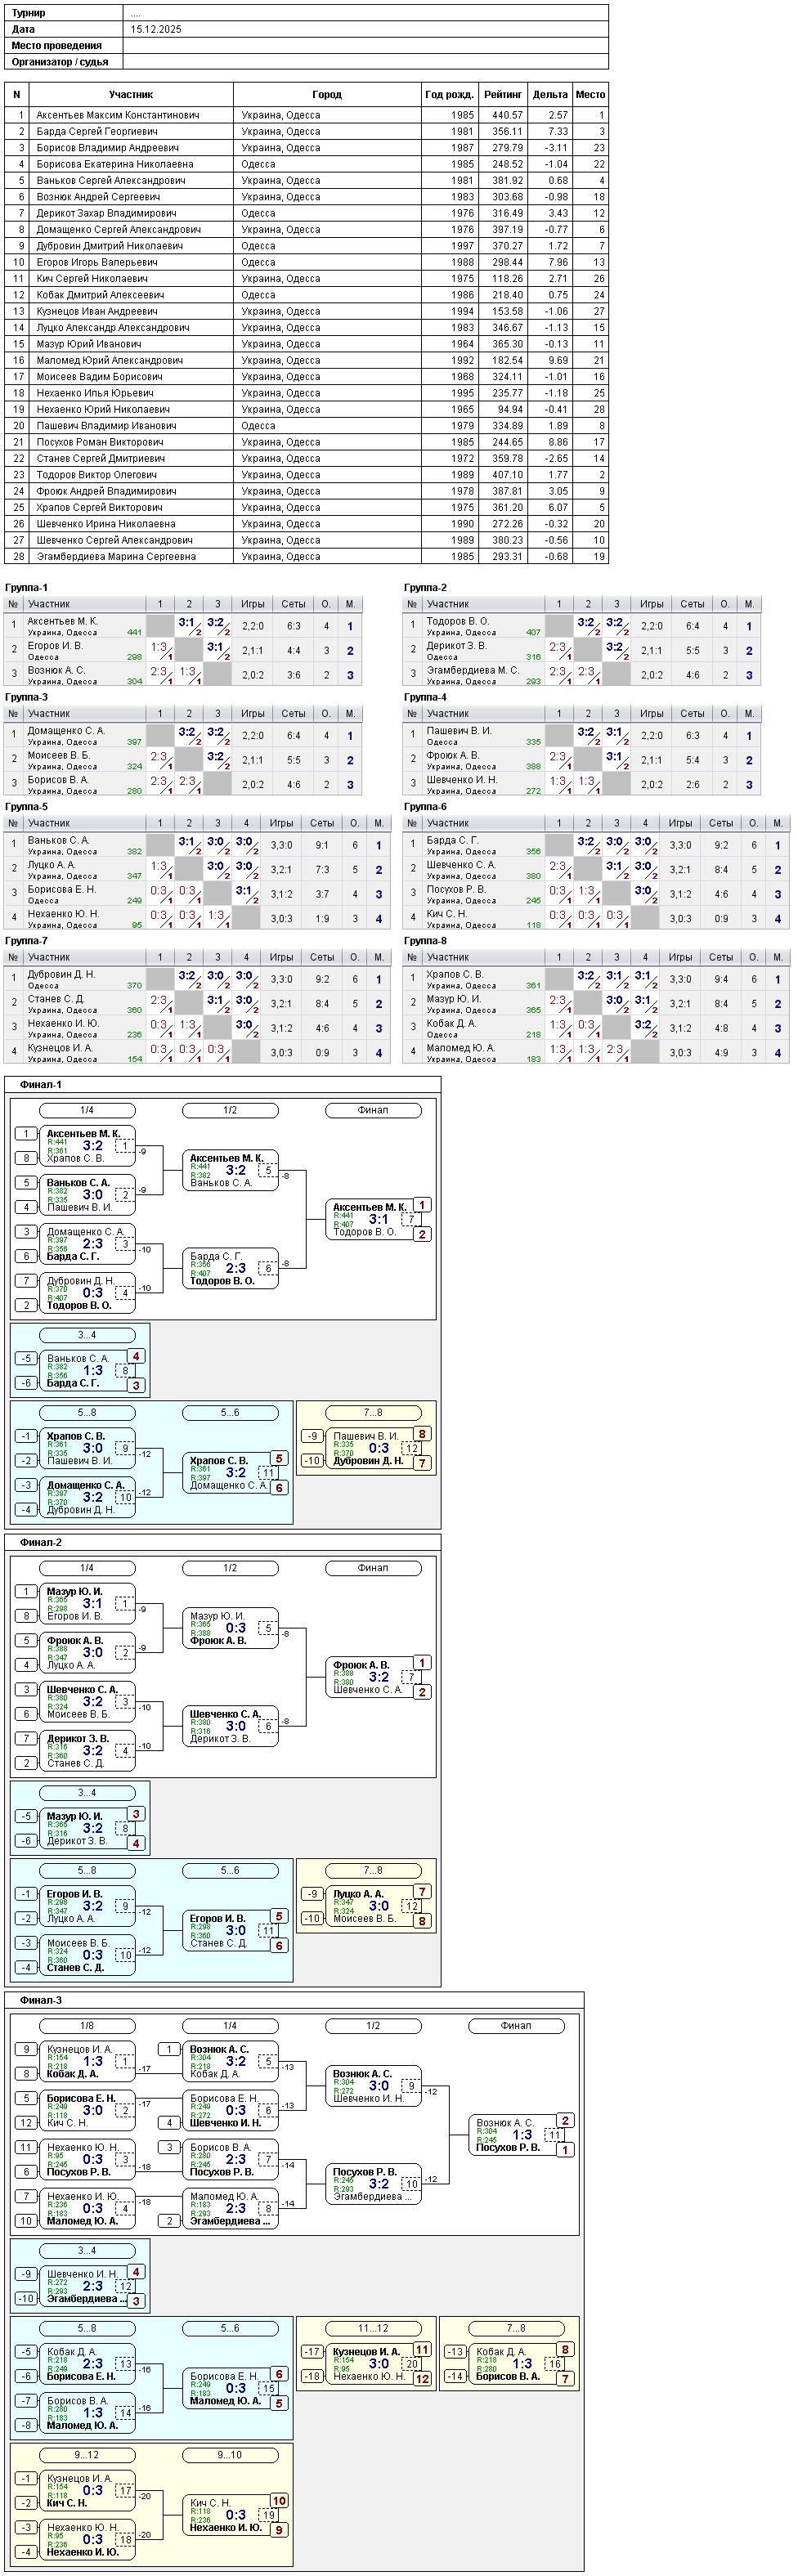Click the Год рожд. column header
This screenshot has height=2576, width=798.
click(x=449, y=94)
